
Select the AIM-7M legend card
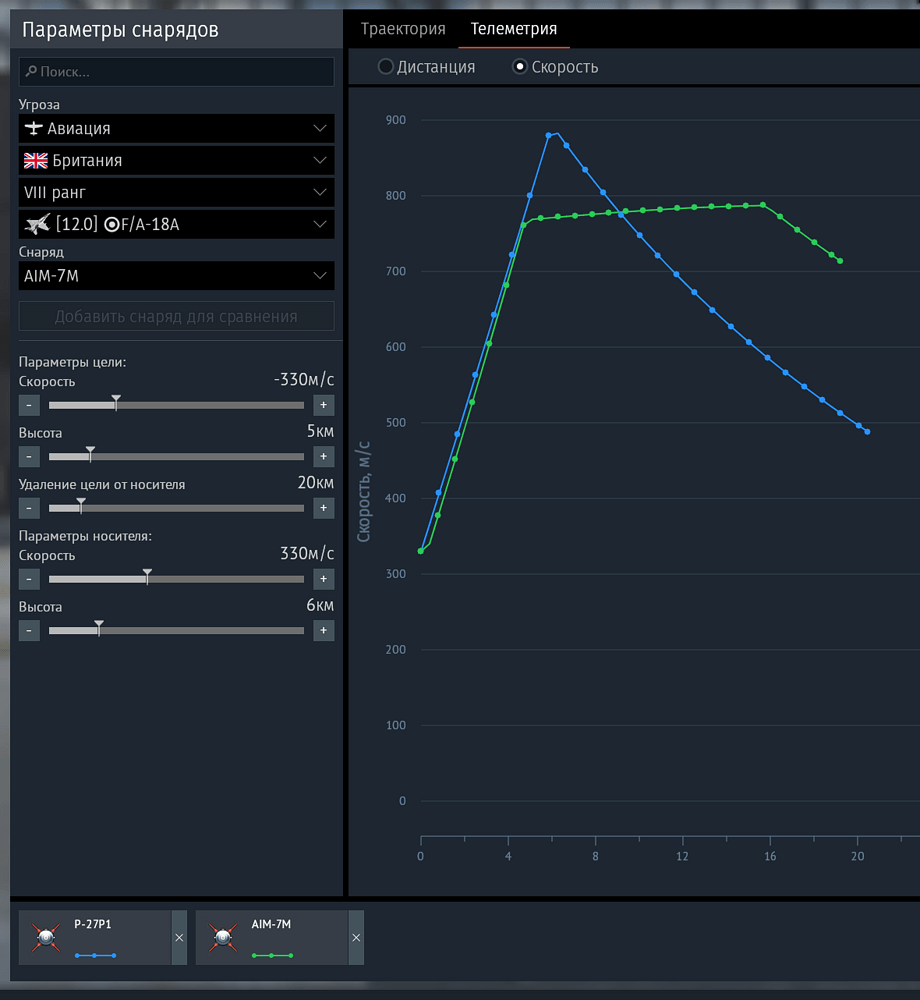pyautogui.click(x=272, y=938)
